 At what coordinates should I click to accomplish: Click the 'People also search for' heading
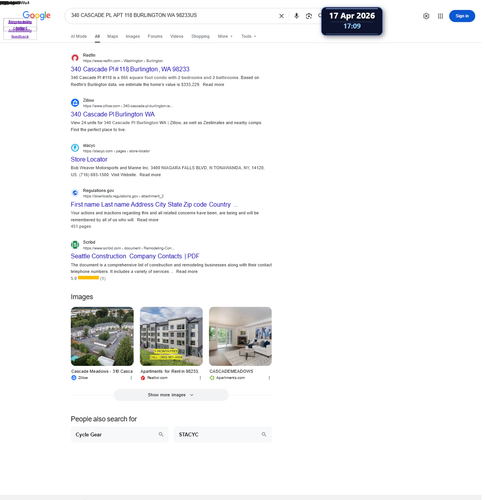coord(104,419)
